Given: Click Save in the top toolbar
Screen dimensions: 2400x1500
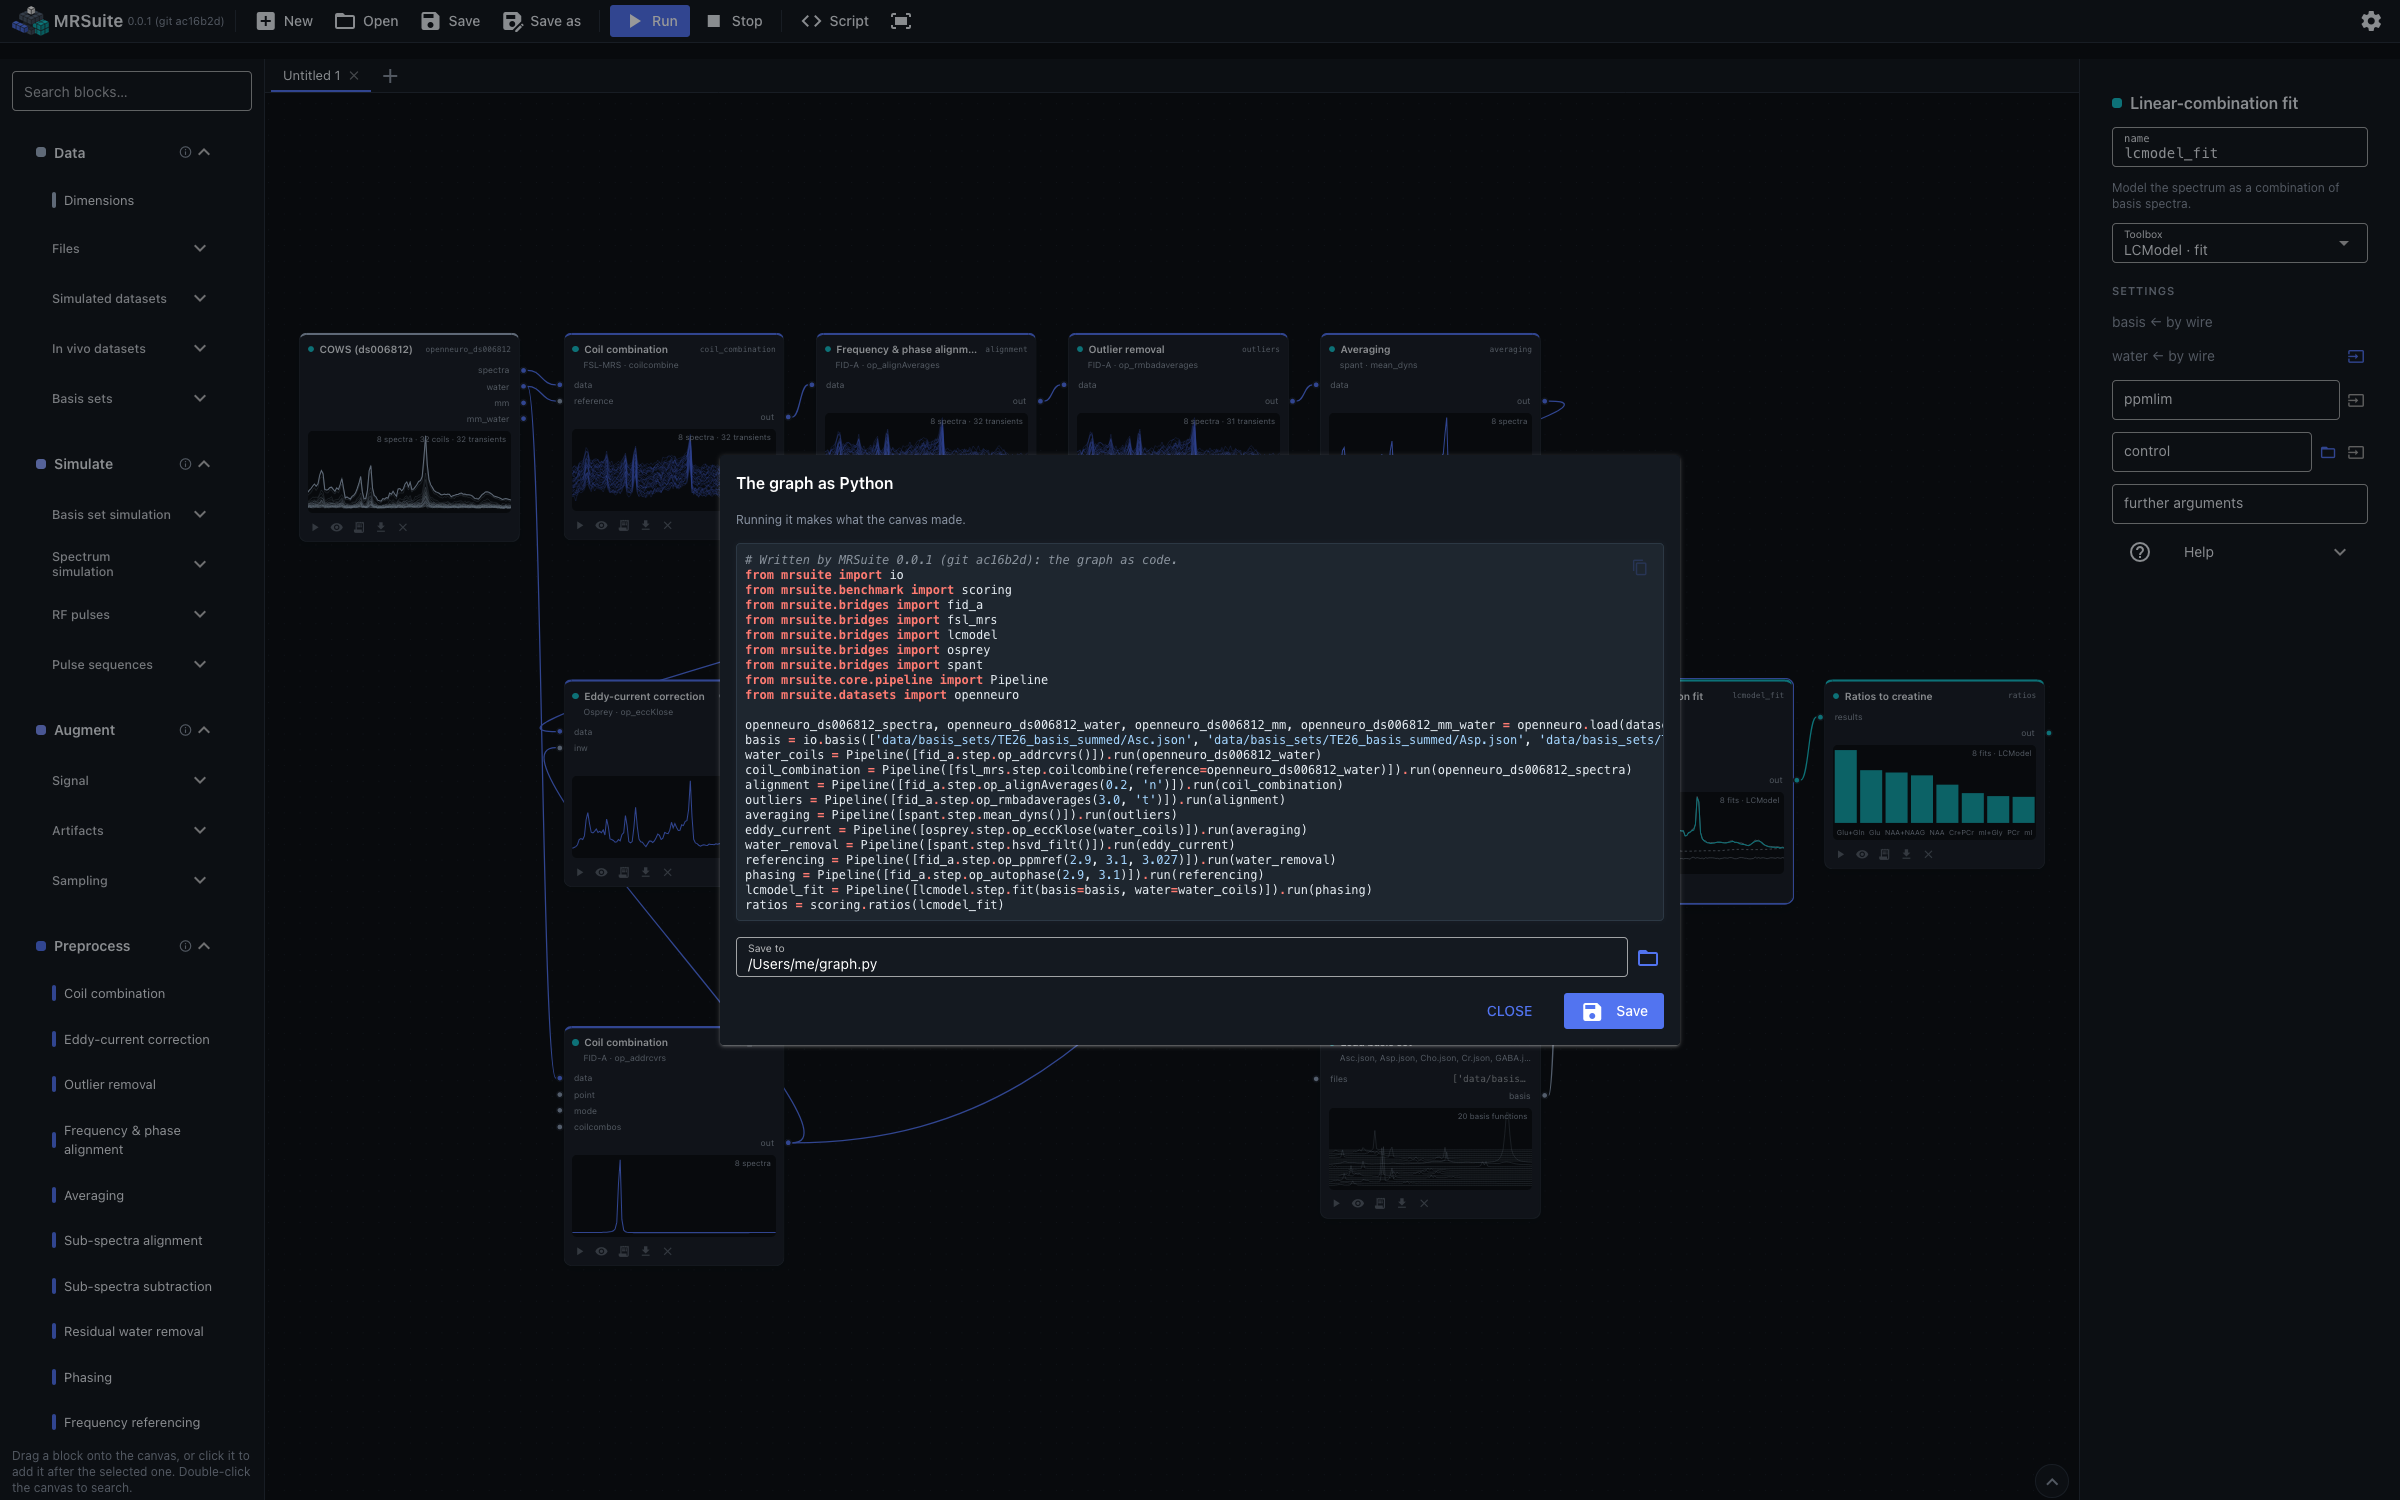Looking at the screenshot, I should coord(451,21).
